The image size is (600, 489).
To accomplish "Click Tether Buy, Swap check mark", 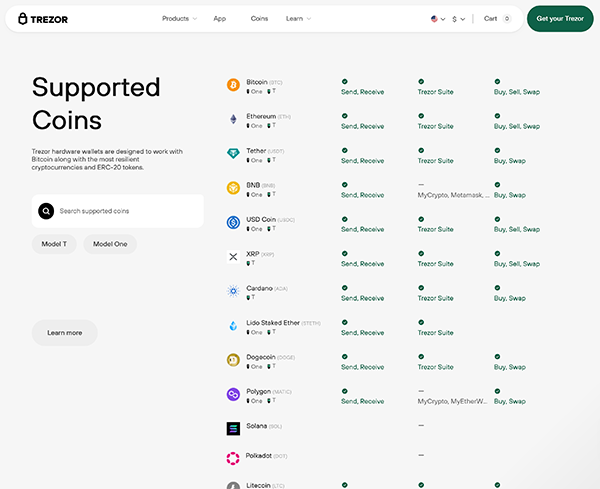I will tap(497, 150).
